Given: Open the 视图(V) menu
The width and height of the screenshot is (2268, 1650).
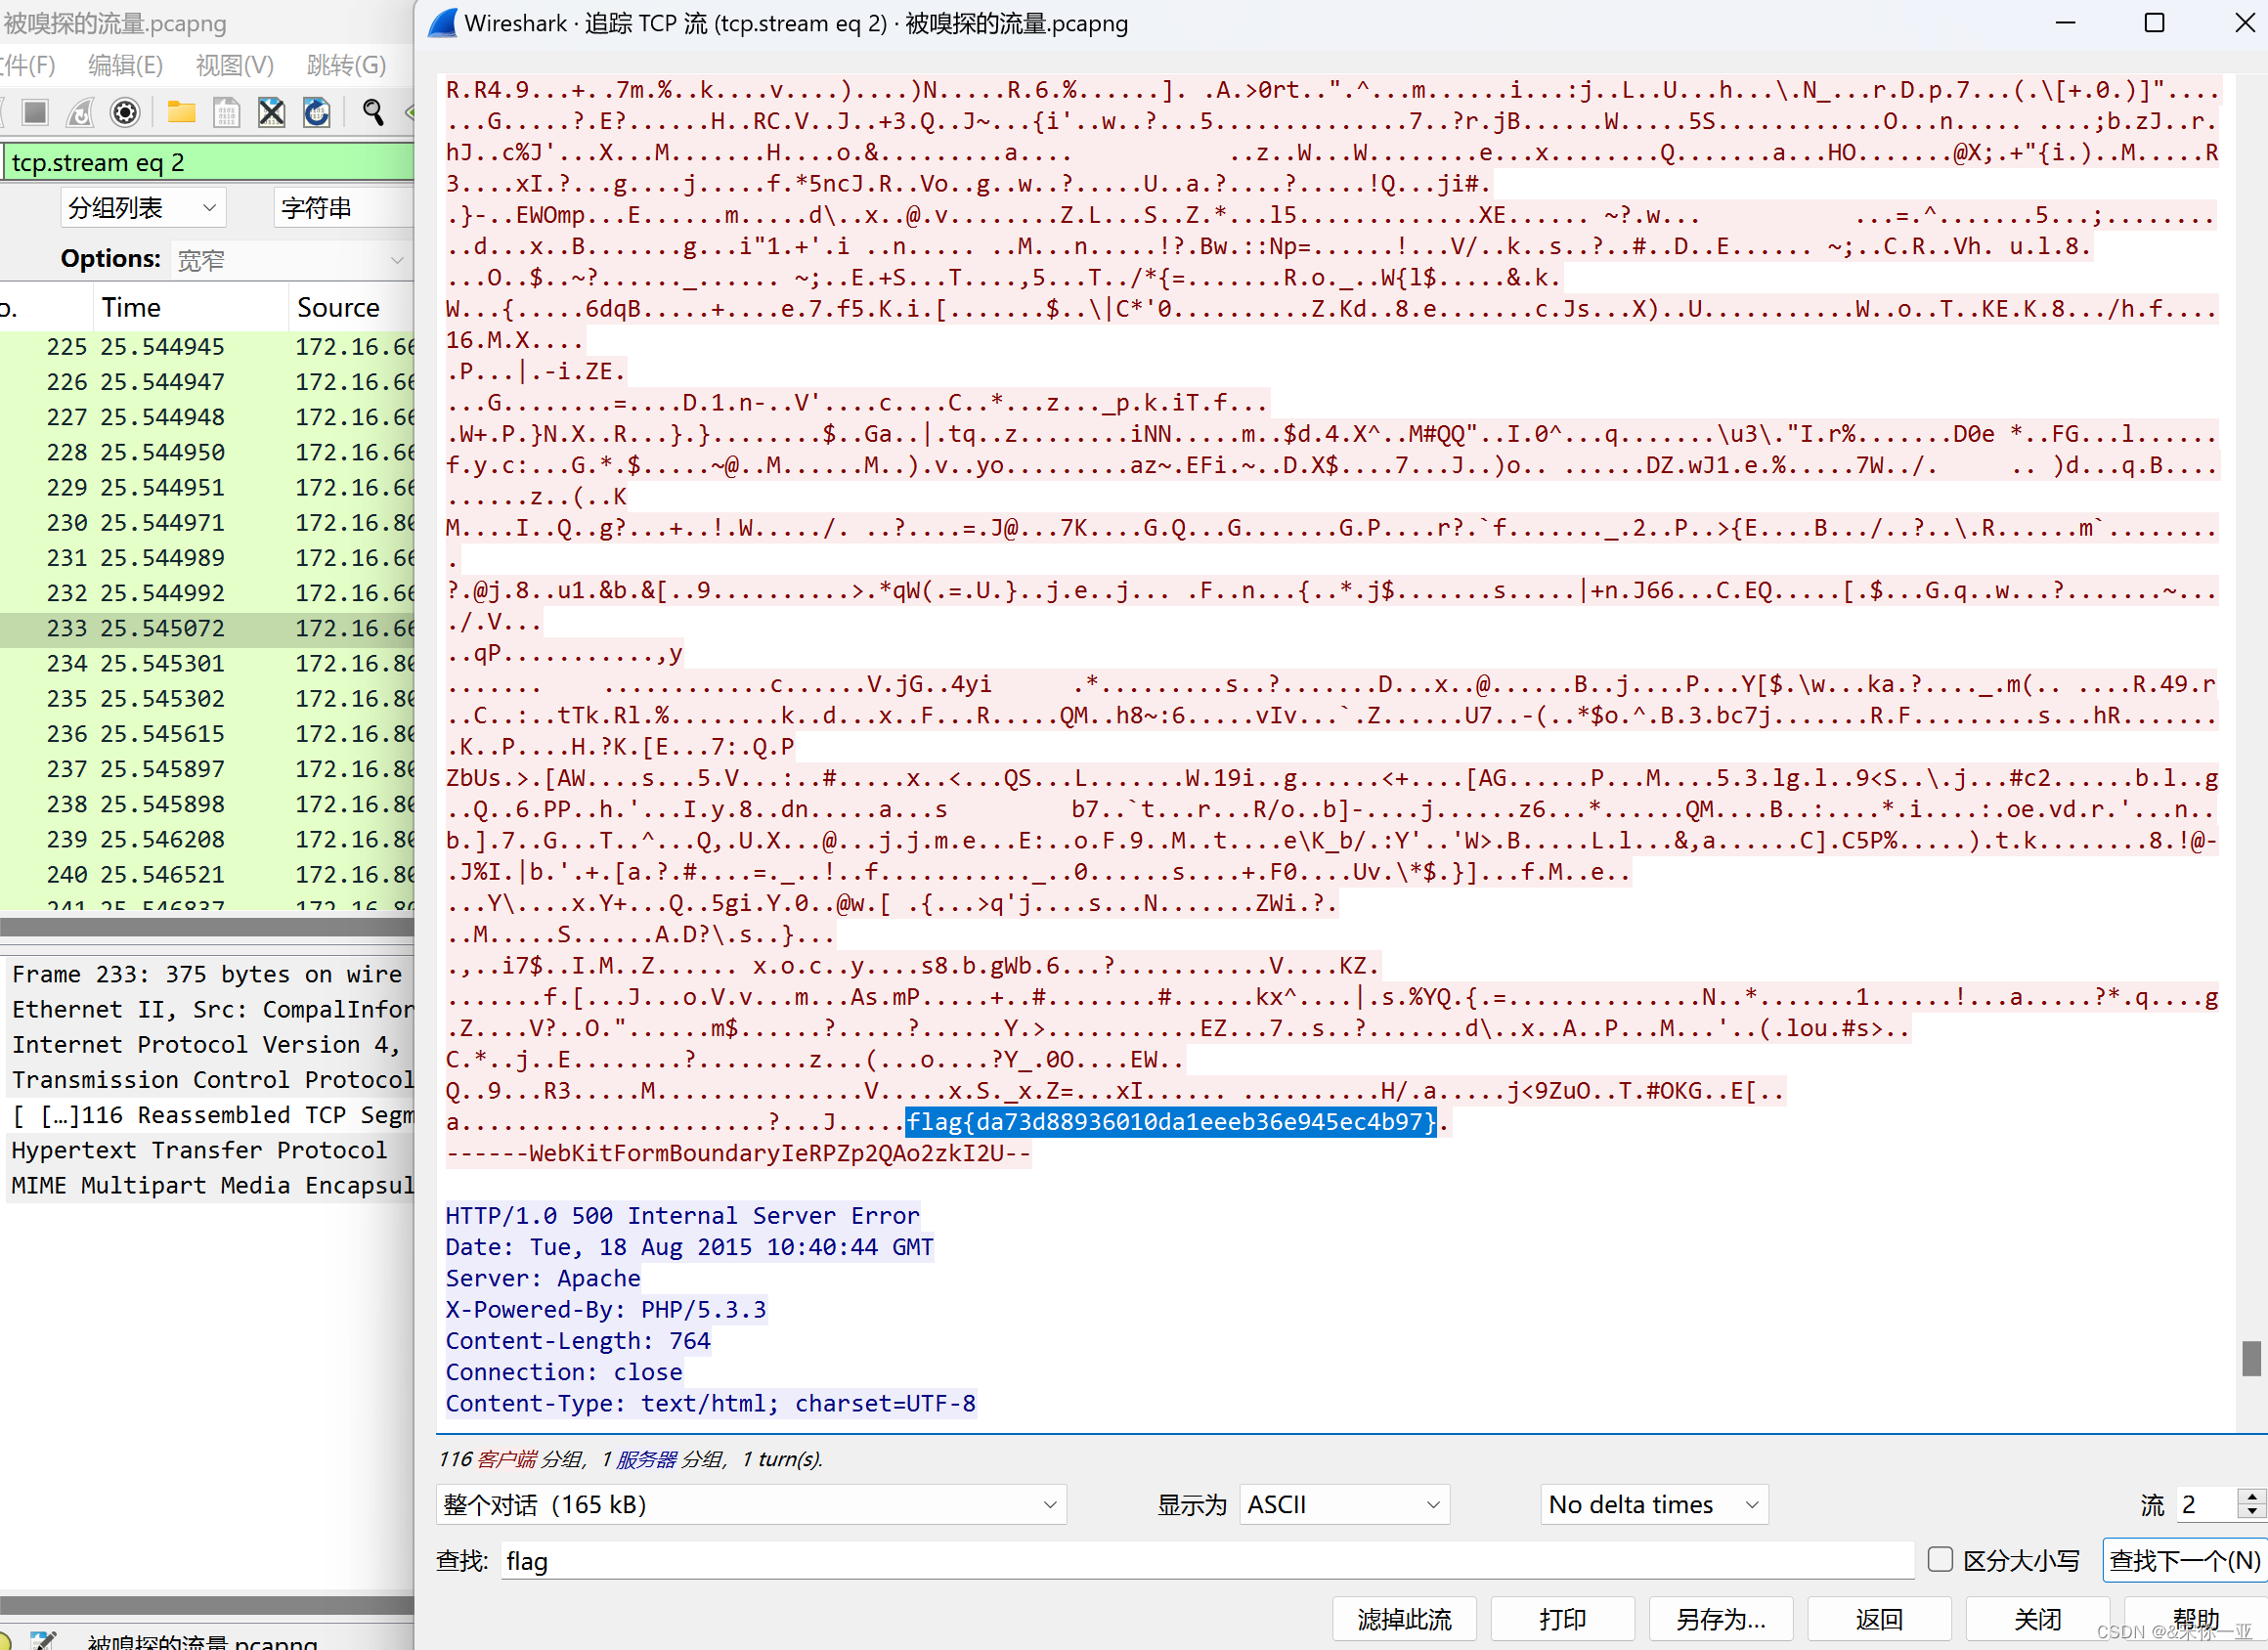Looking at the screenshot, I should 234,65.
